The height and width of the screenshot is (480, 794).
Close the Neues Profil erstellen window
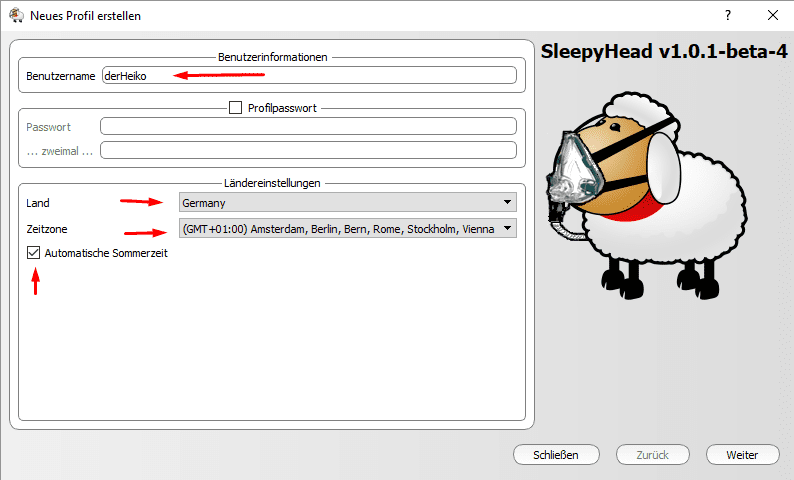pyautogui.click(x=772, y=15)
